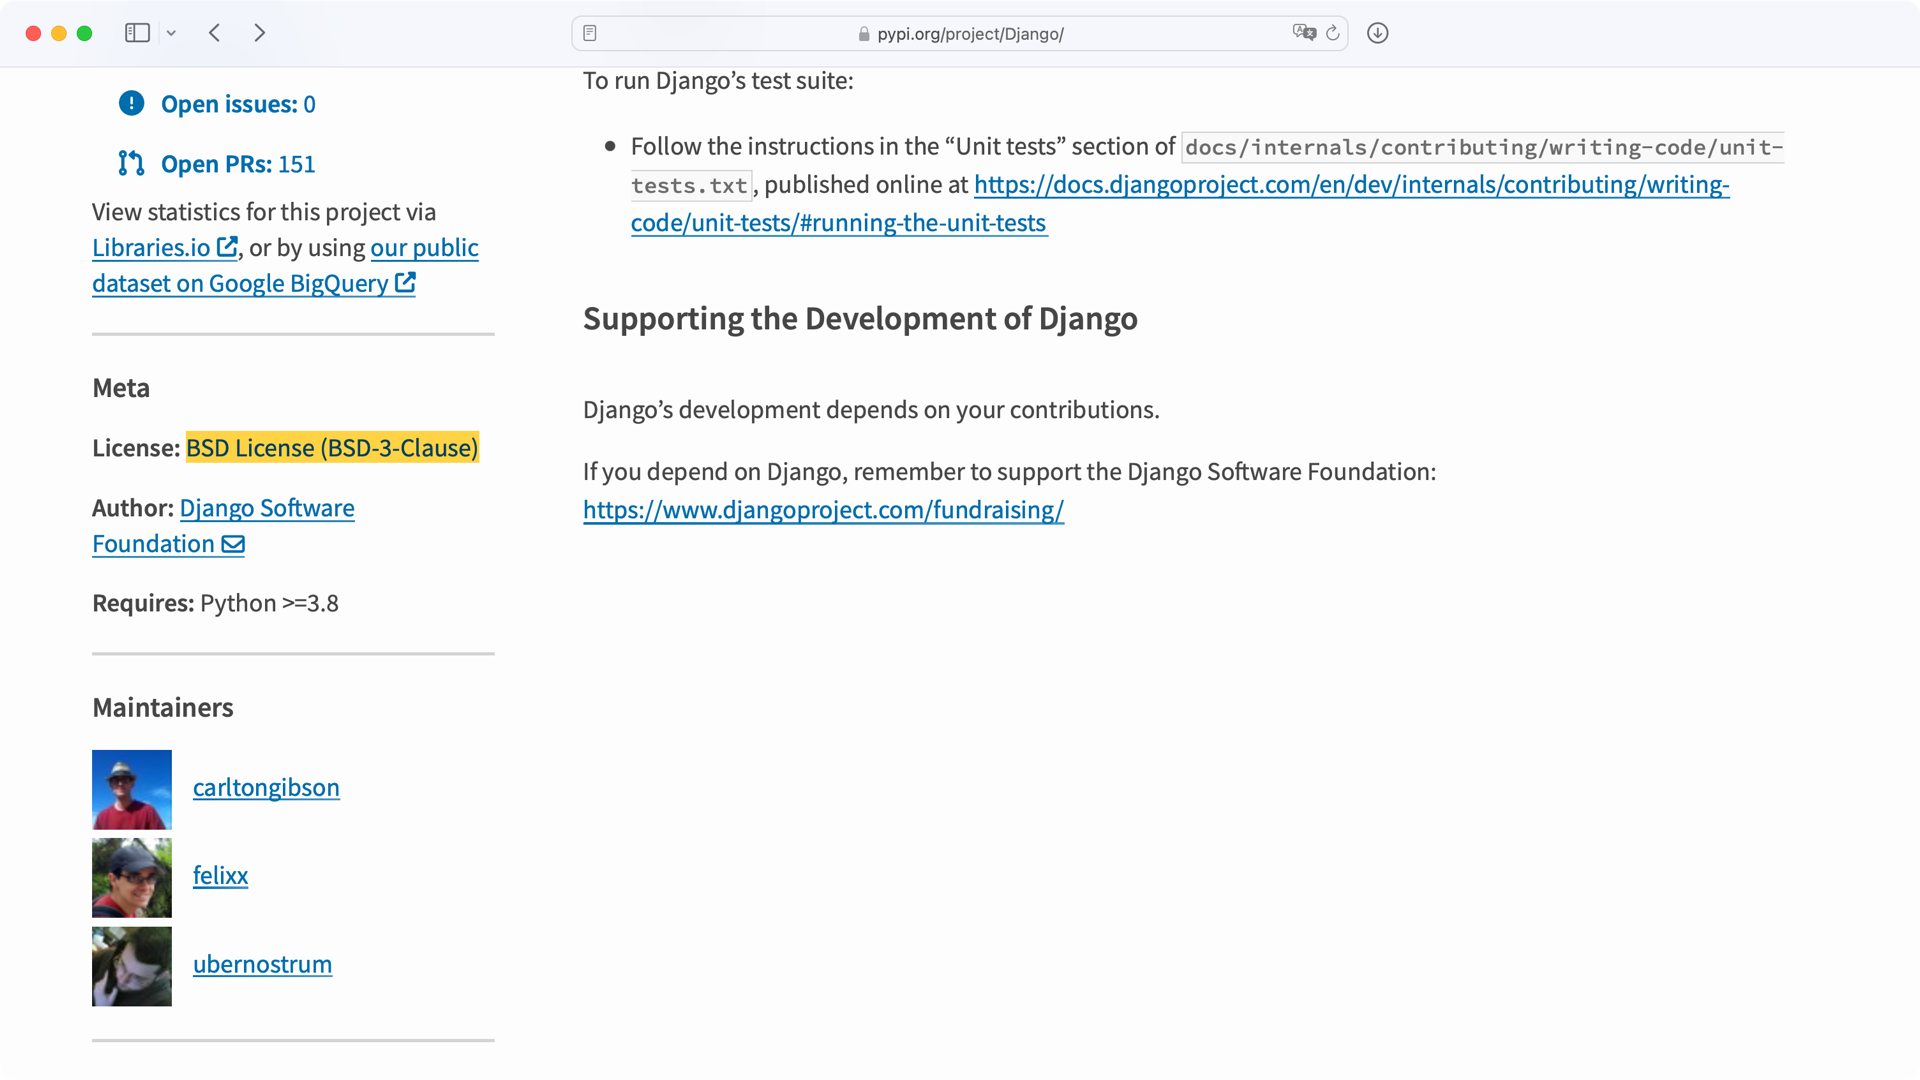The height and width of the screenshot is (1080, 1920).
Task: Open the felixx maintainer link
Action: tap(220, 875)
